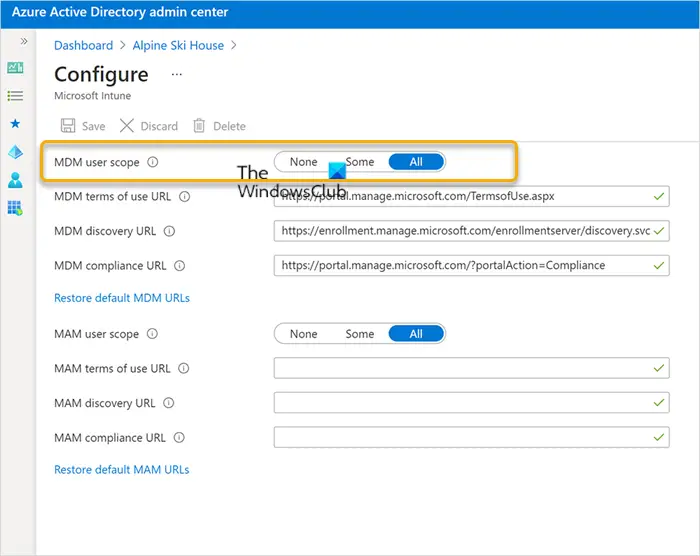Click checkmark in MAM compliance URL field
The width and height of the screenshot is (700, 556).
point(659,437)
